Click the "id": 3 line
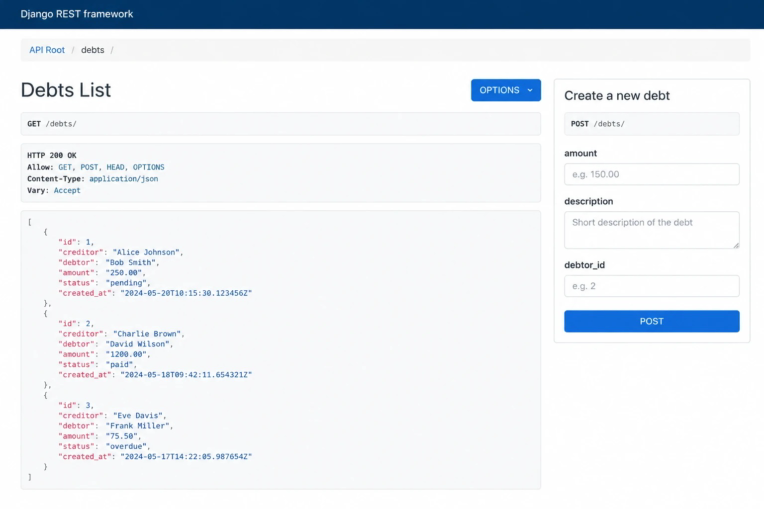The height and width of the screenshot is (509, 764). pos(76,406)
